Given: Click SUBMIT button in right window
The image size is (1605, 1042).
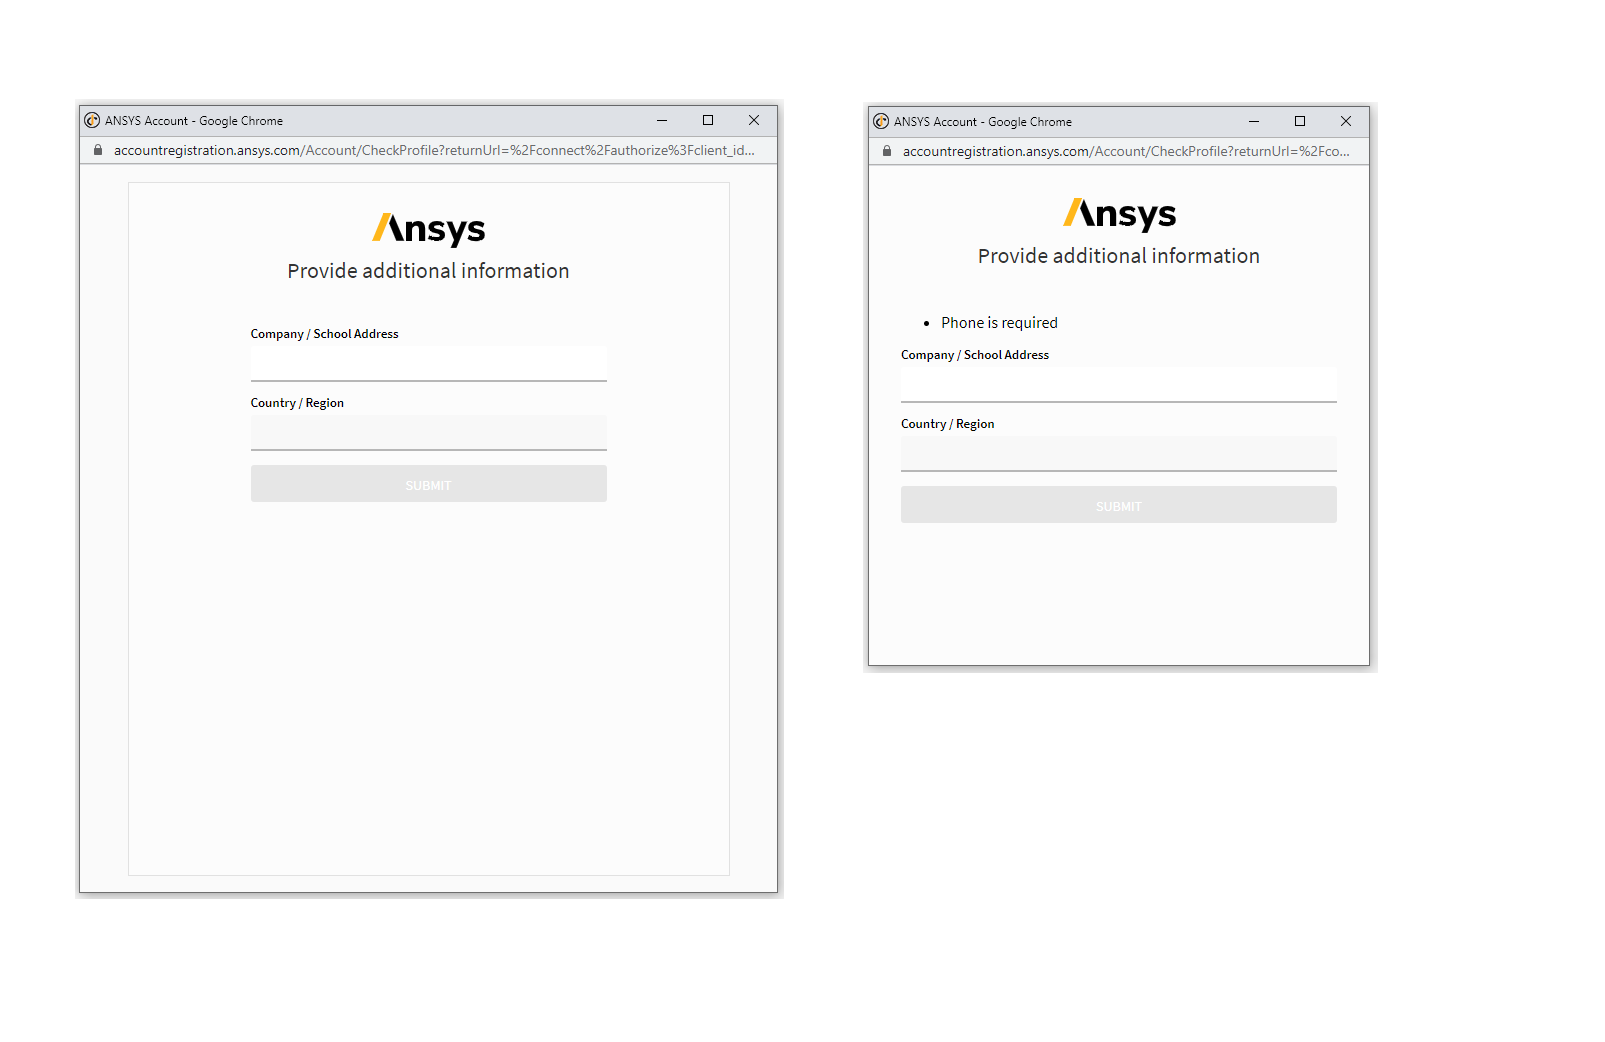Looking at the screenshot, I should click(1118, 505).
